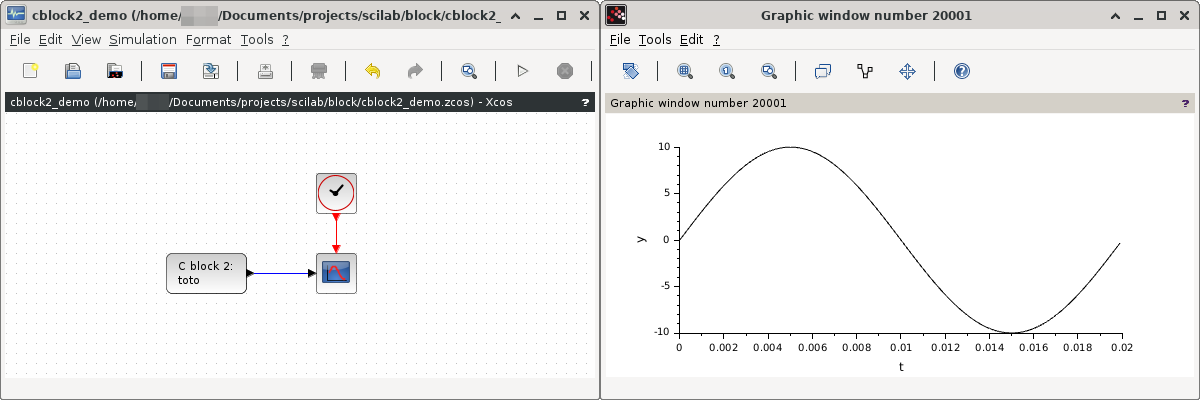Select the red link between clock and scope
Image resolution: width=1200 pixels, height=400 pixels.
[337, 233]
